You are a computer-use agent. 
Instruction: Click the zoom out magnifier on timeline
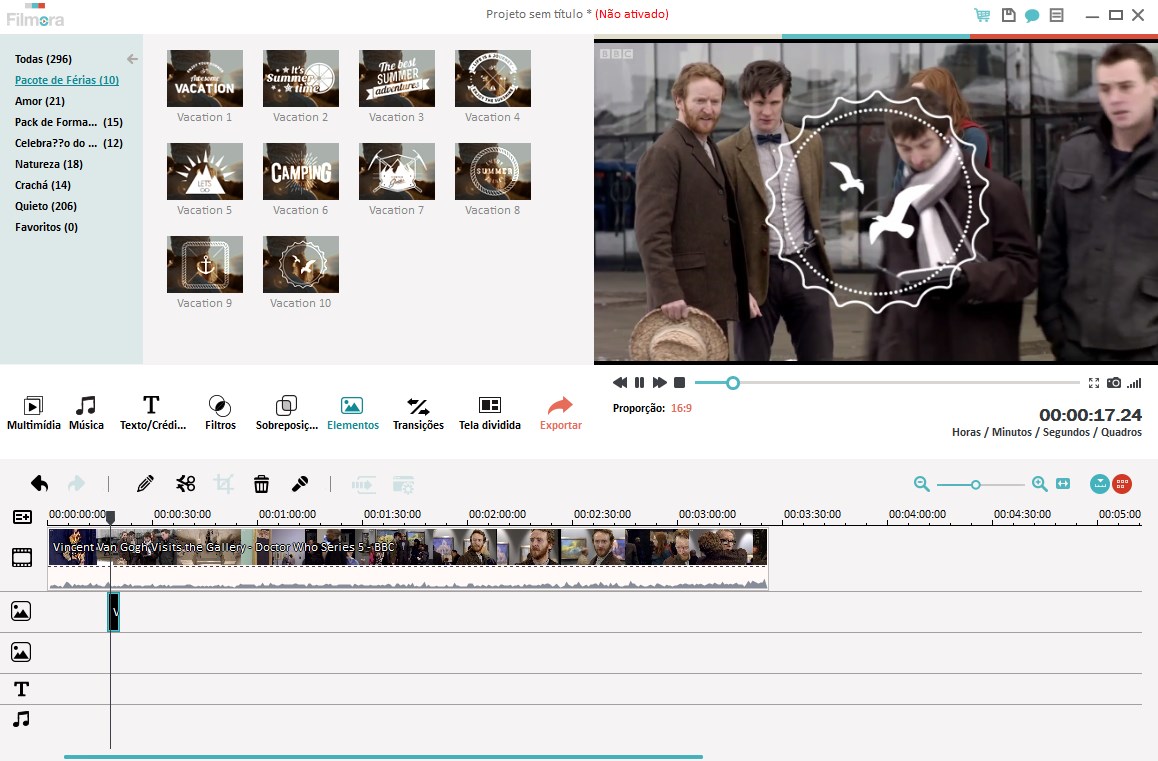[x=921, y=484]
